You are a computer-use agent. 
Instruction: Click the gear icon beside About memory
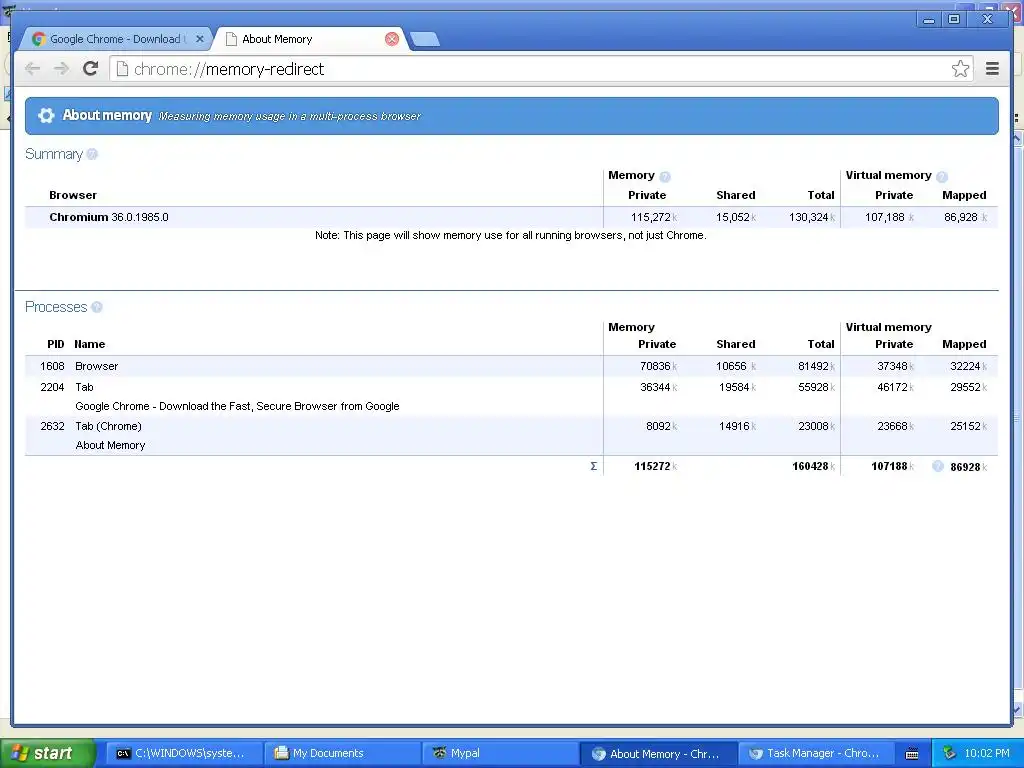tap(46, 116)
